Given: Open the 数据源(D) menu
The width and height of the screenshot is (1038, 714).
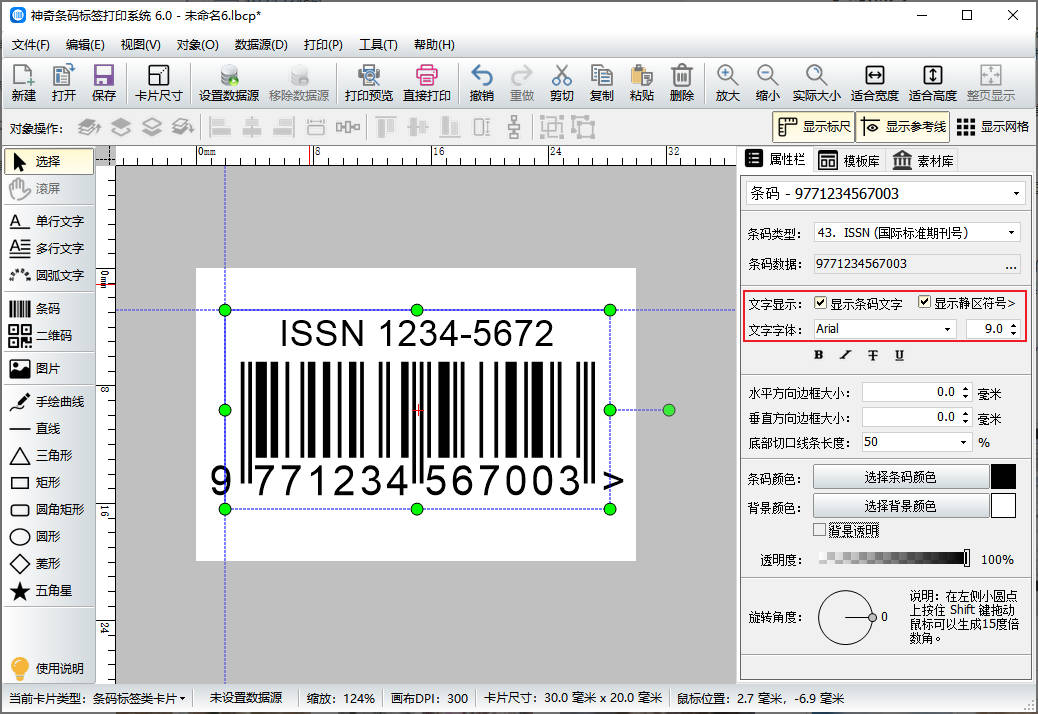Looking at the screenshot, I should click(261, 45).
